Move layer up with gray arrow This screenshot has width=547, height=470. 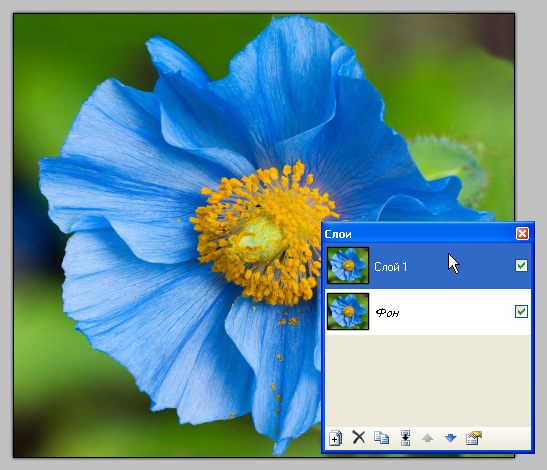[x=428, y=438]
